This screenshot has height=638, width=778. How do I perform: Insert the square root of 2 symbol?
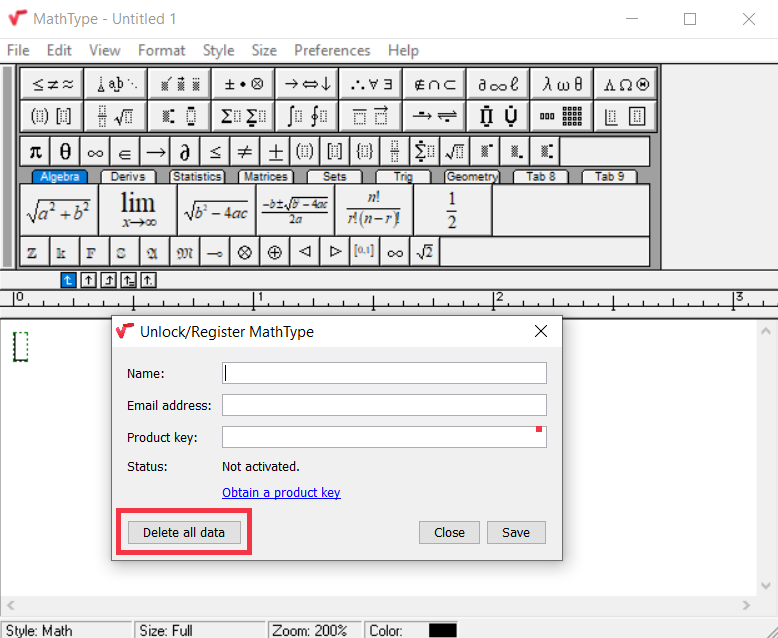click(424, 252)
